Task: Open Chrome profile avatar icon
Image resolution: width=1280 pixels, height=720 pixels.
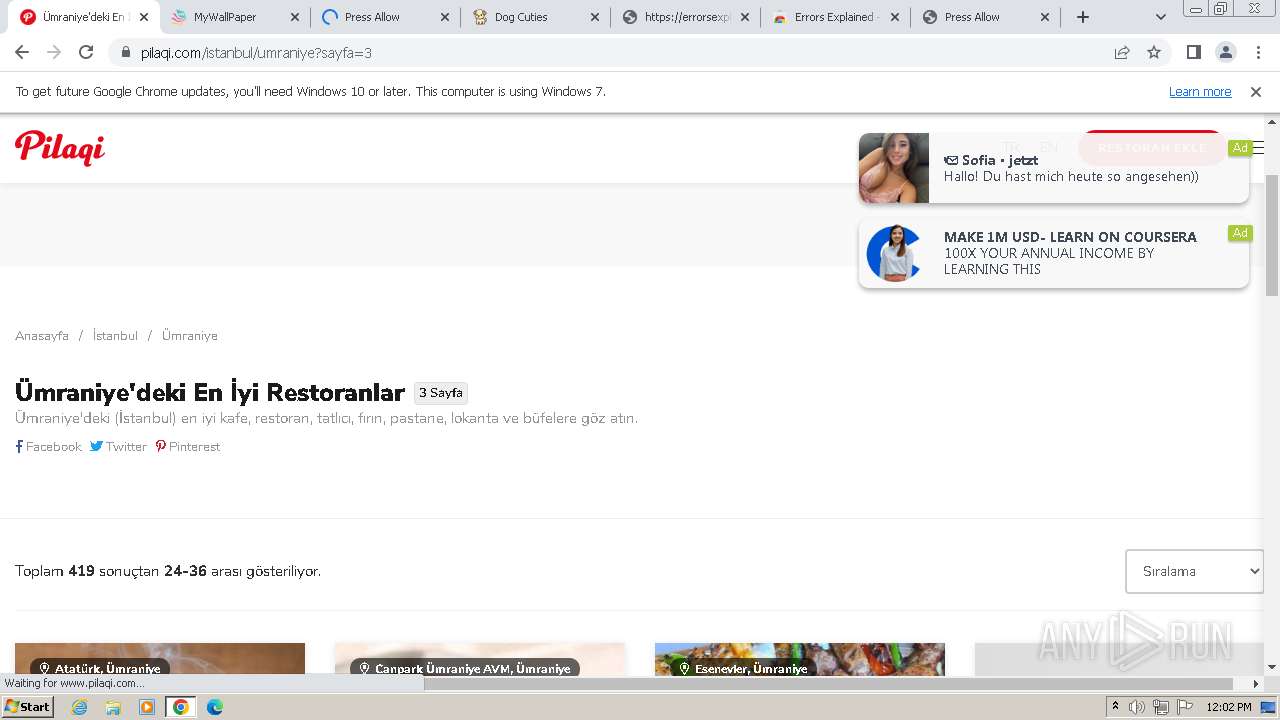Action: pyautogui.click(x=1225, y=52)
